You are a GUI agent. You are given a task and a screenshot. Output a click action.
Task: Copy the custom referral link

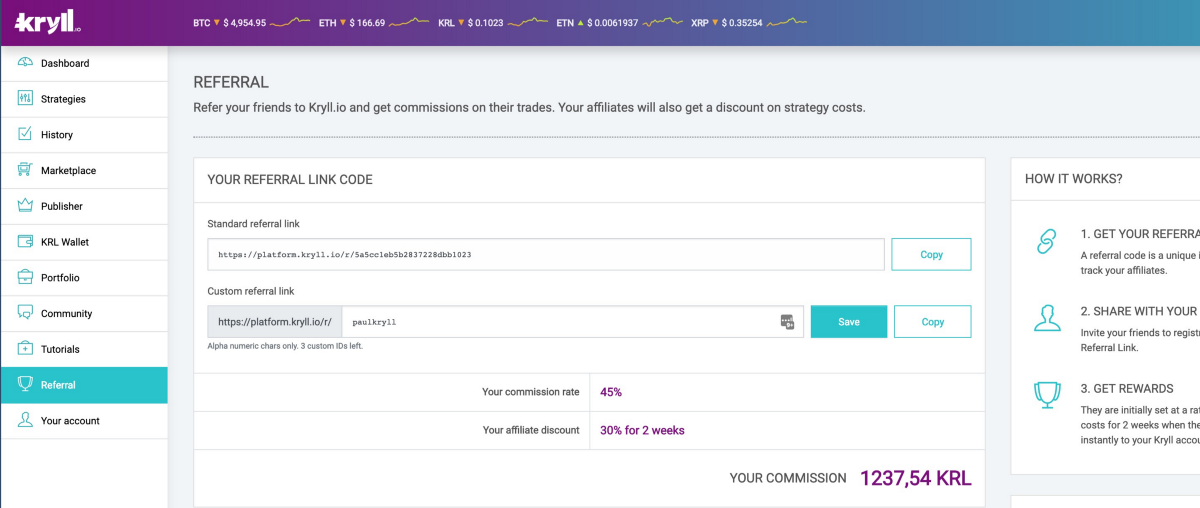(932, 322)
